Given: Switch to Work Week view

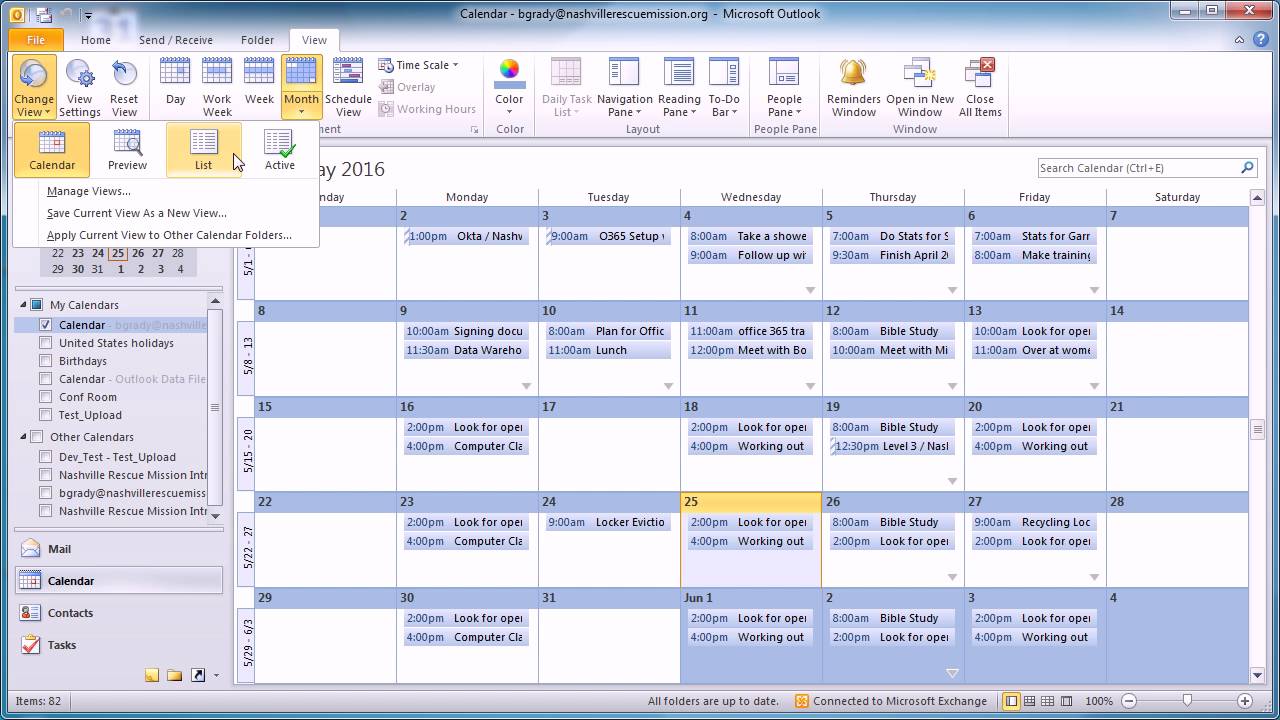Looking at the screenshot, I should 217,88.
